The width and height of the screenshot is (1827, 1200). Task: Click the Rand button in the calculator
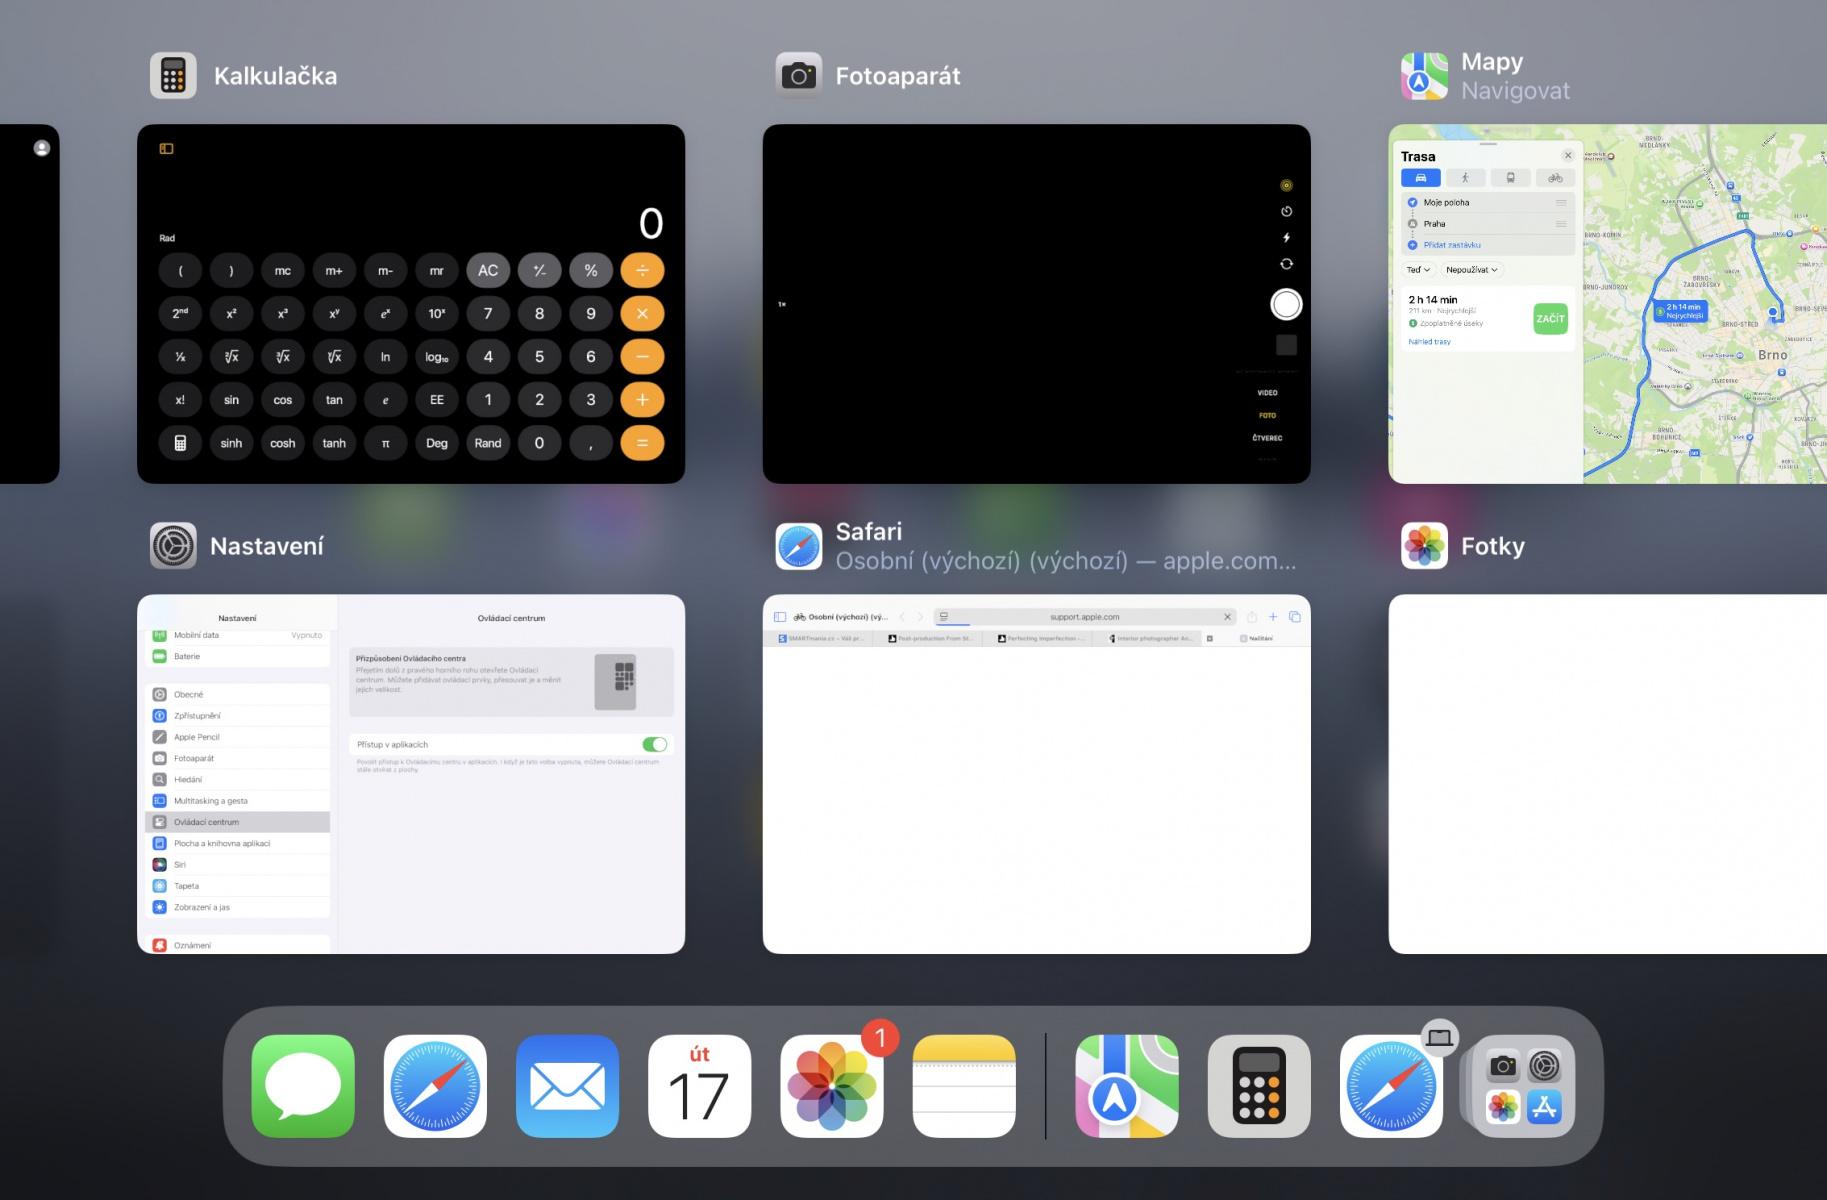tap(488, 443)
